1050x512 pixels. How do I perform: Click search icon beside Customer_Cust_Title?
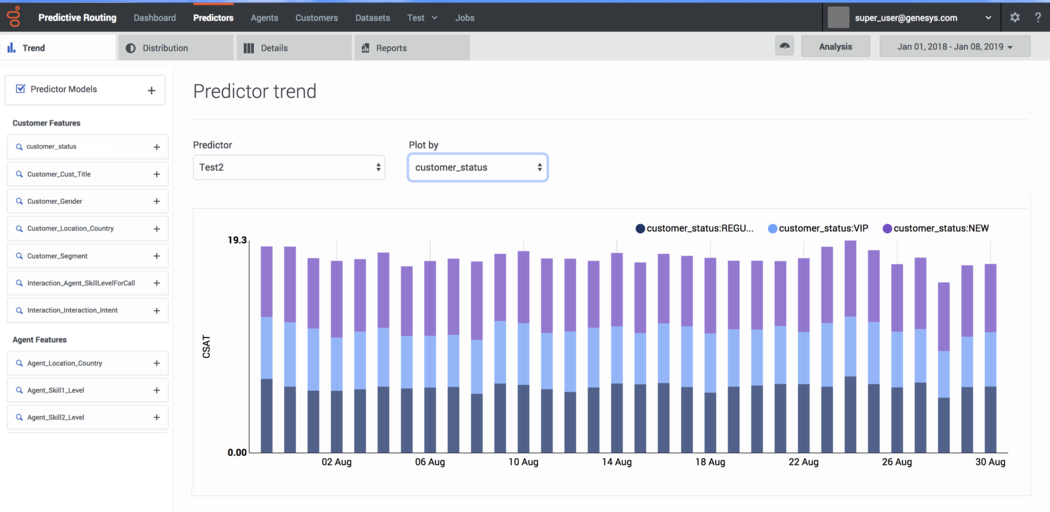coord(19,173)
